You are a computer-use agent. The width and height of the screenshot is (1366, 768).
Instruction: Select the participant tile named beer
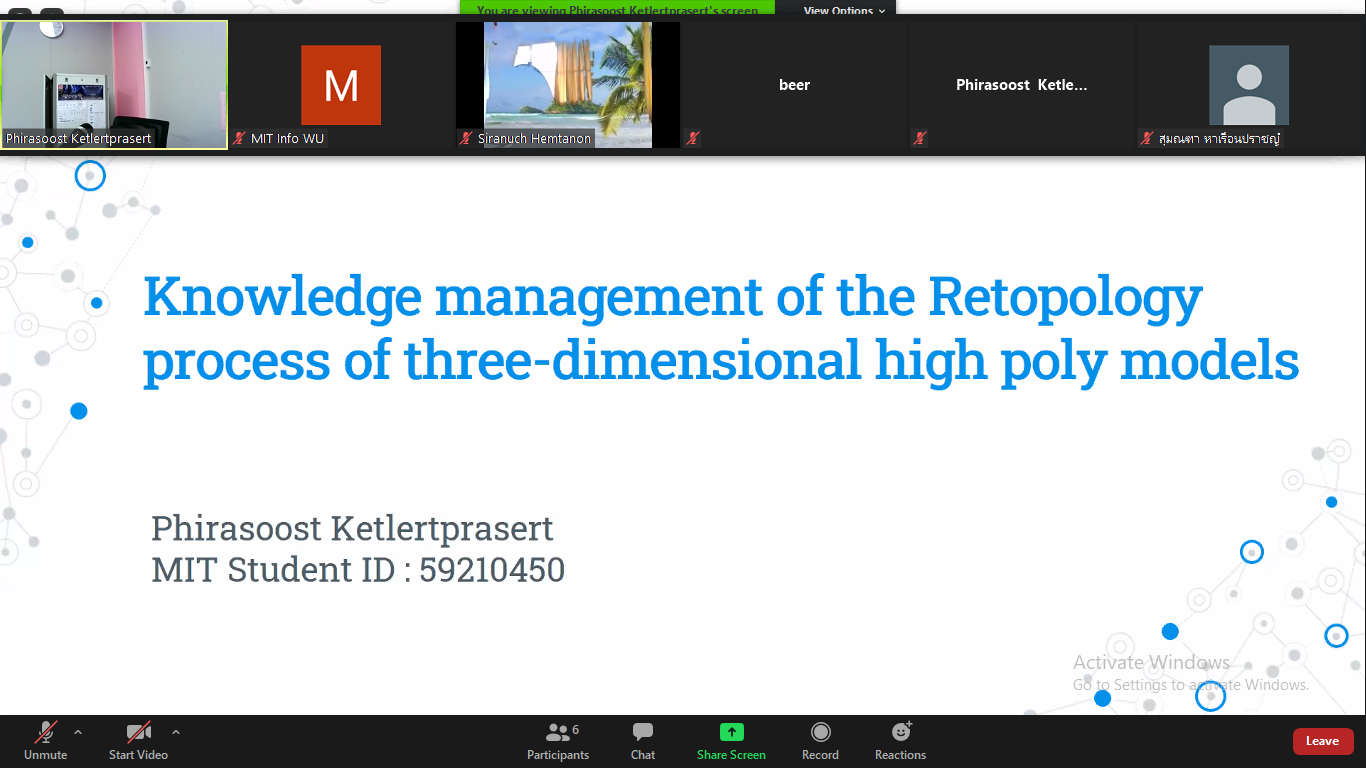pos(794,85)
